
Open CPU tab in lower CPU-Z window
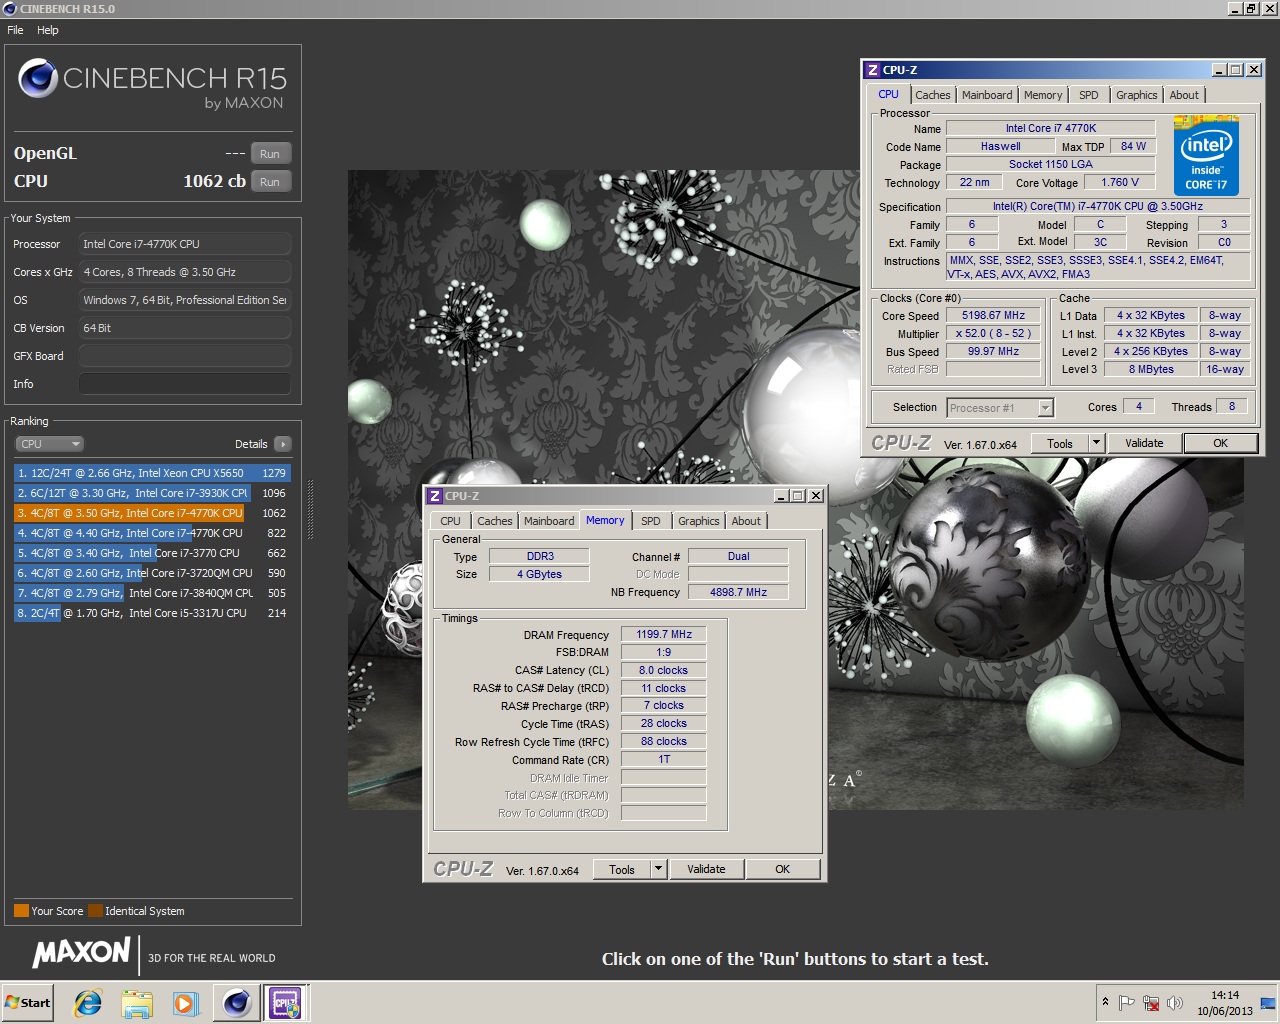point(451,521)
